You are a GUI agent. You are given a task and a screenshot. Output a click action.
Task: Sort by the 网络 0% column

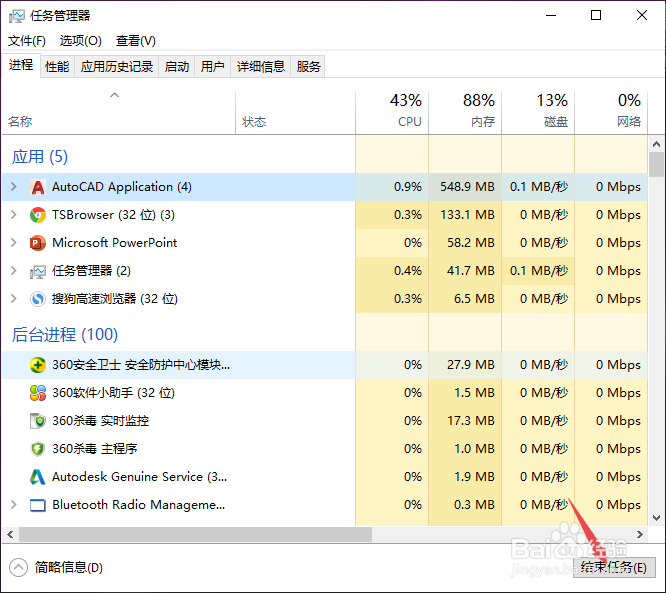point(611,113)
